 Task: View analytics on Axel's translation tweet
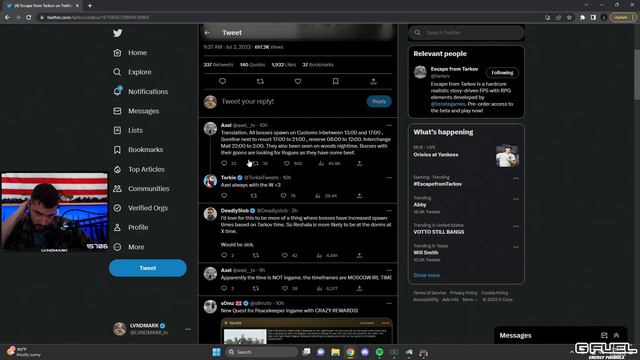pyautogui.click(x=321, y=163)
